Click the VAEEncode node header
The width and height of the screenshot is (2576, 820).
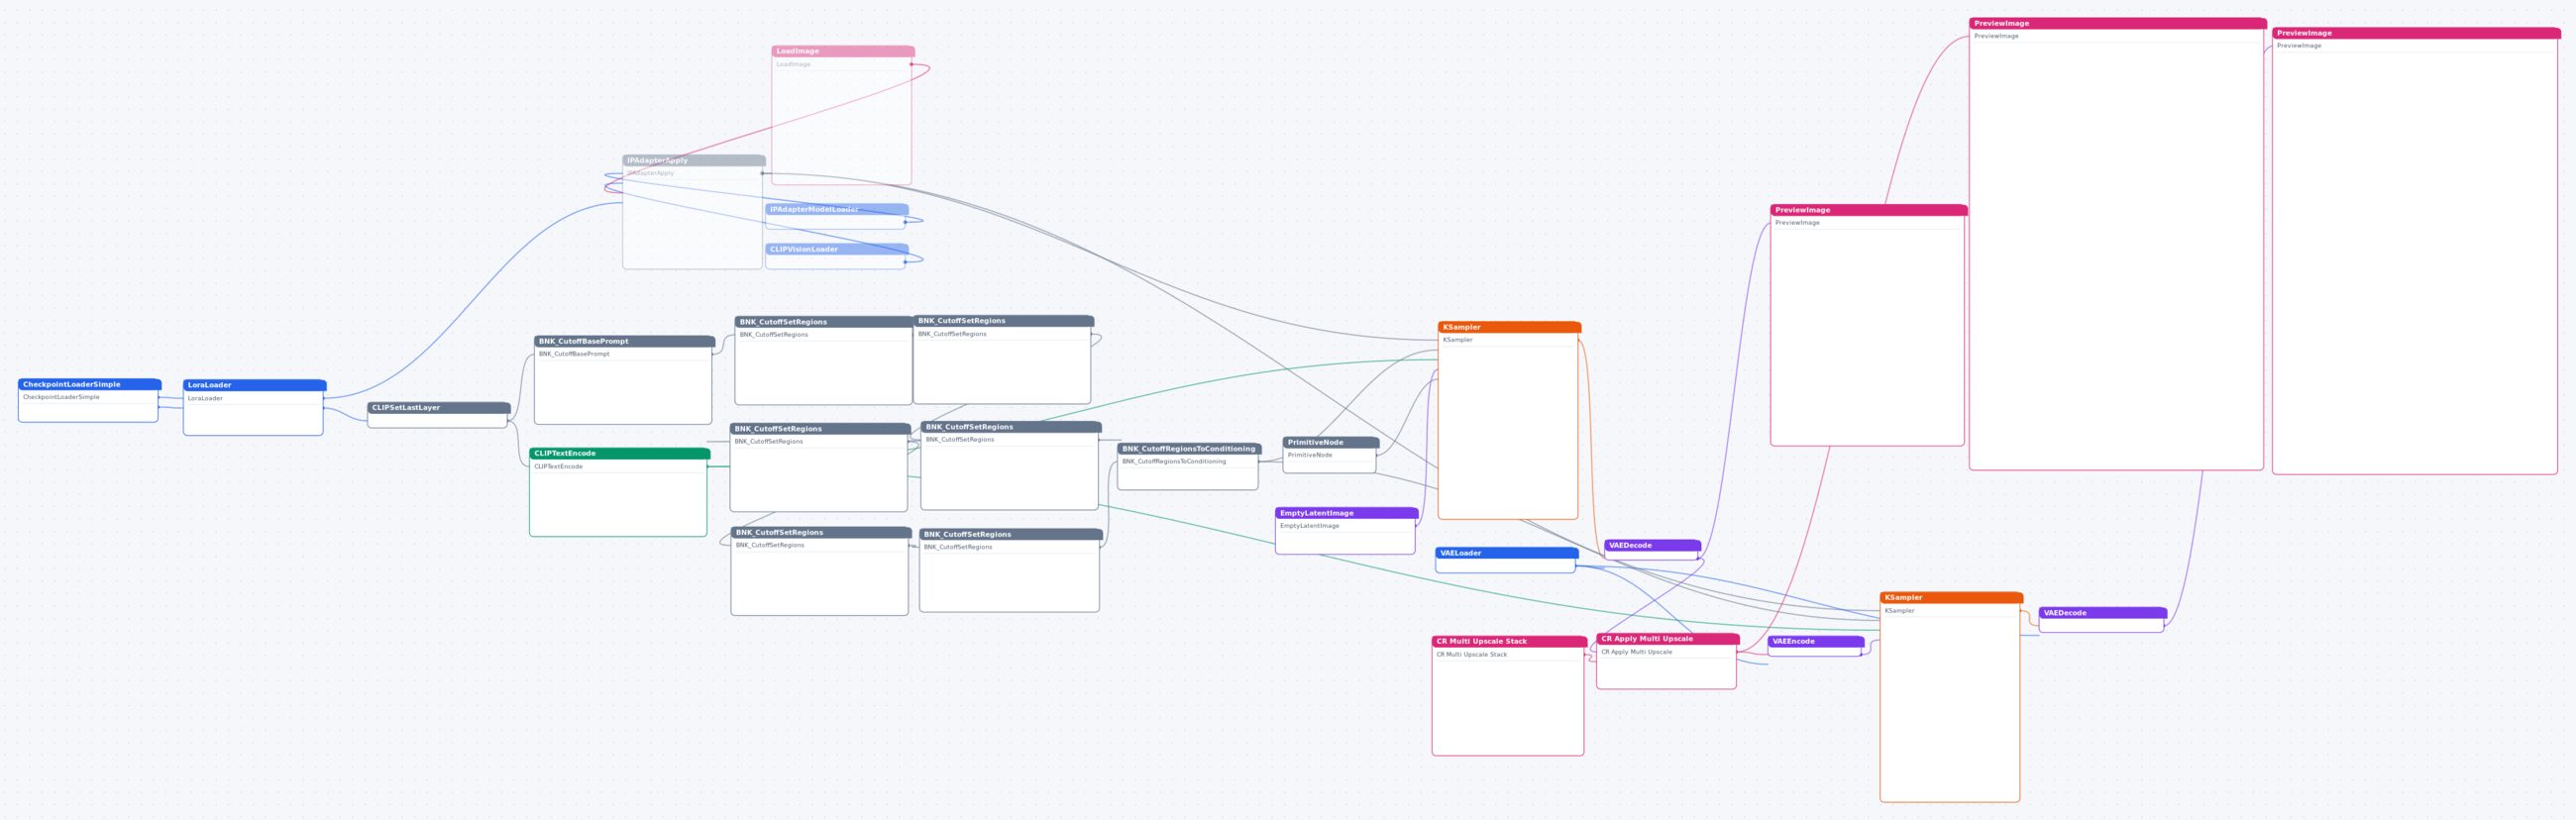1816,641
